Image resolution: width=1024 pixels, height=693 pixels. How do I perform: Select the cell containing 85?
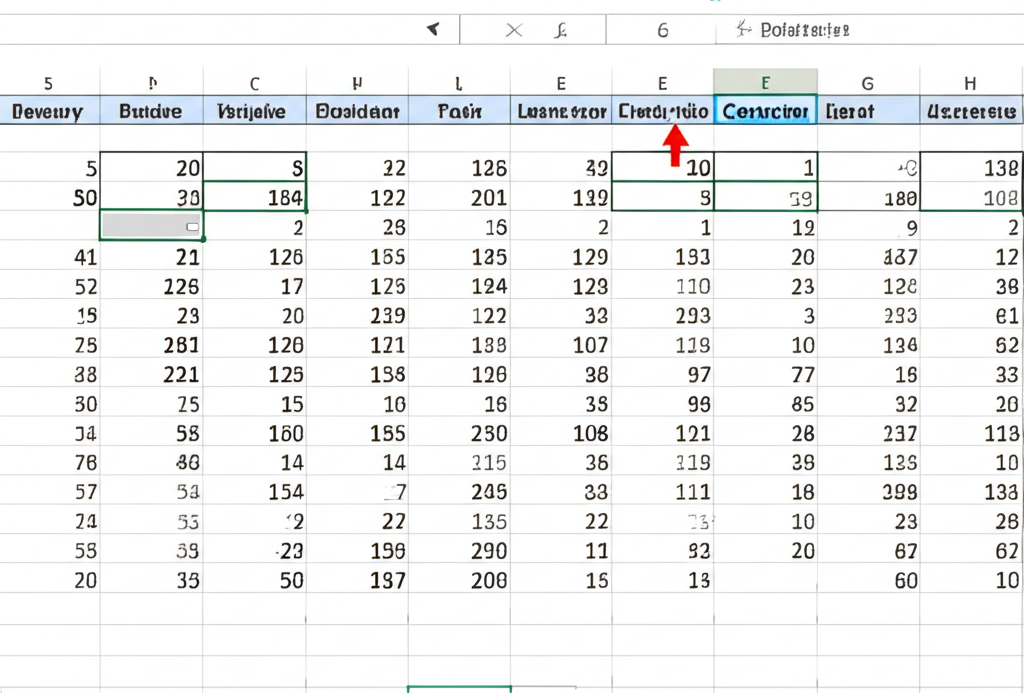(x=765, y=404)
